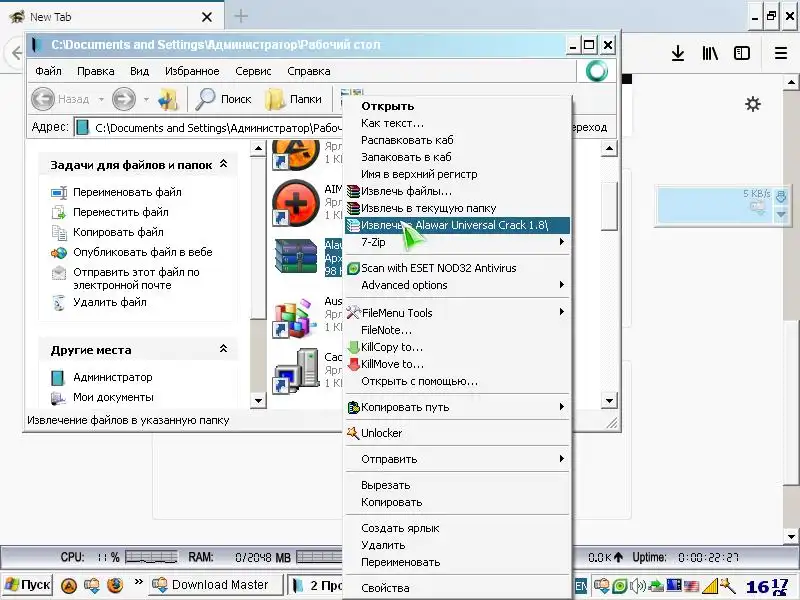Open the Сервис menu
The height and width of the screenshot is (600, 800).
tap(253, 71)
